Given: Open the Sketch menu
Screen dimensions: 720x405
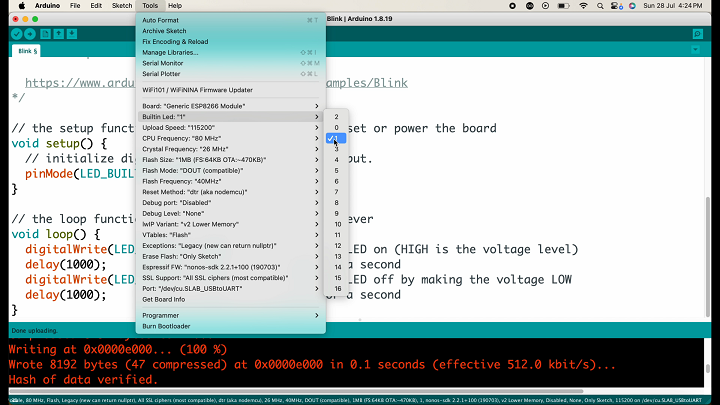Looking at the screenshot, I should click(122, 6).
